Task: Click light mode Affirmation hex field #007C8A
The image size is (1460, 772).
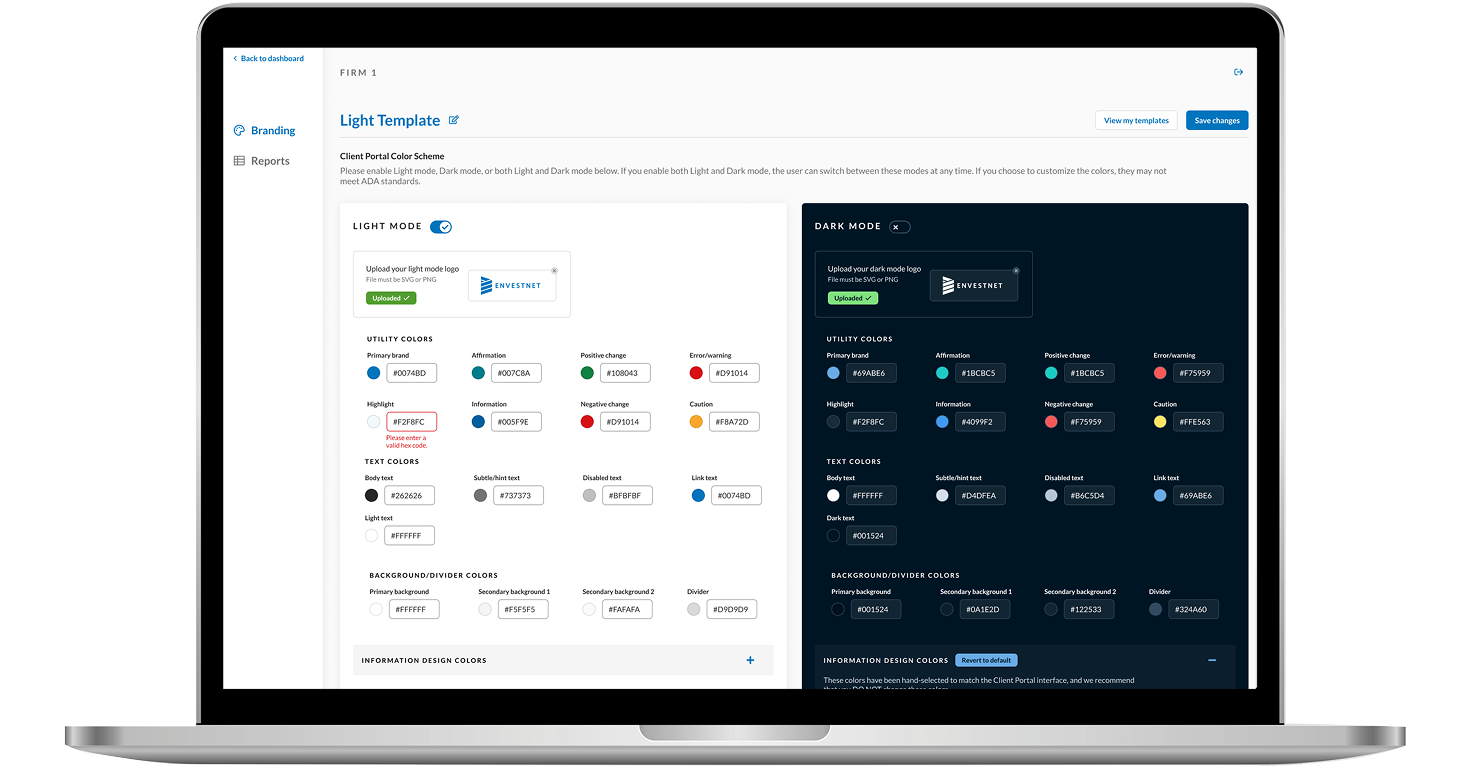Action: click(x=517, y=373)
